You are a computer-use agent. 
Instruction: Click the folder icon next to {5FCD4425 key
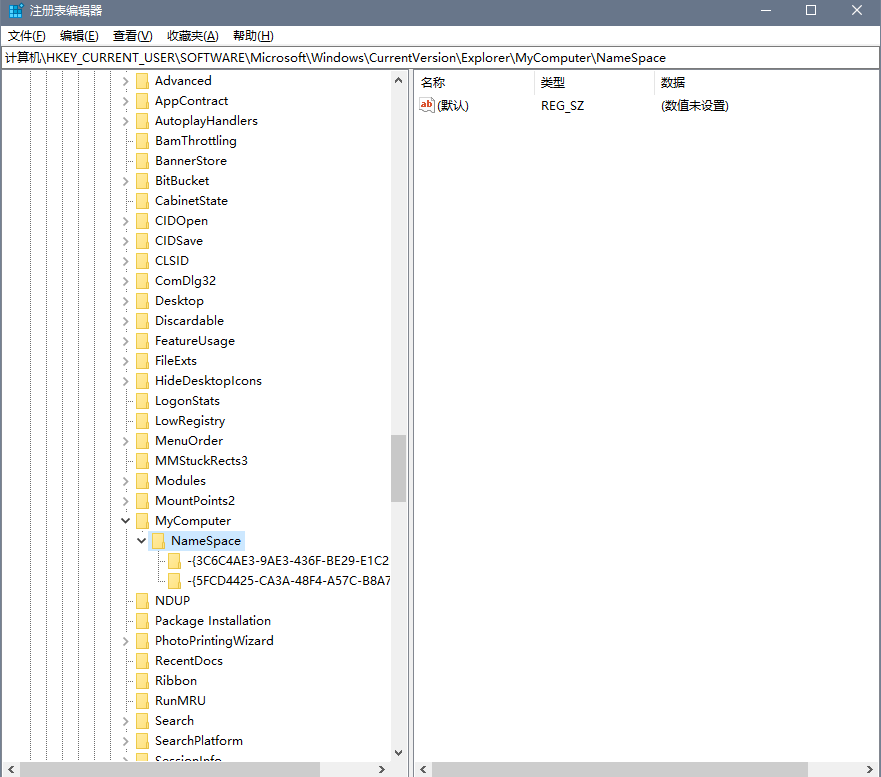(175, 581)
